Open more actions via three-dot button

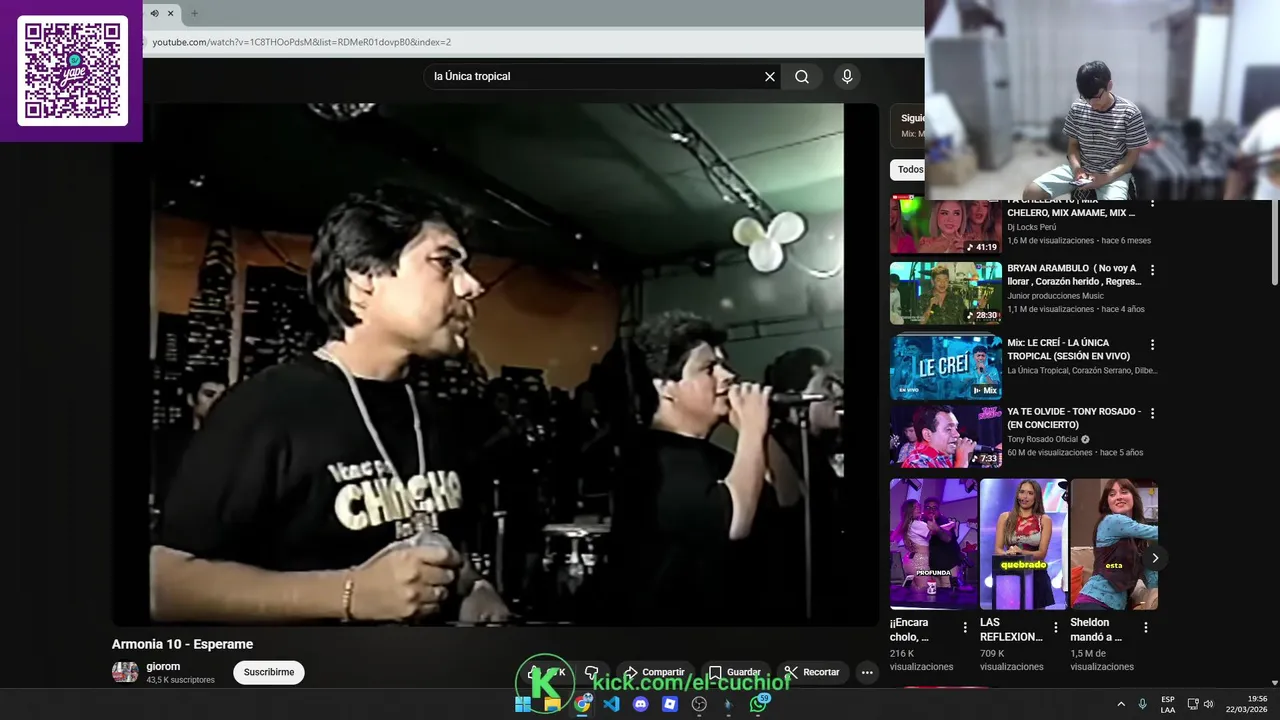click(867, 672)
